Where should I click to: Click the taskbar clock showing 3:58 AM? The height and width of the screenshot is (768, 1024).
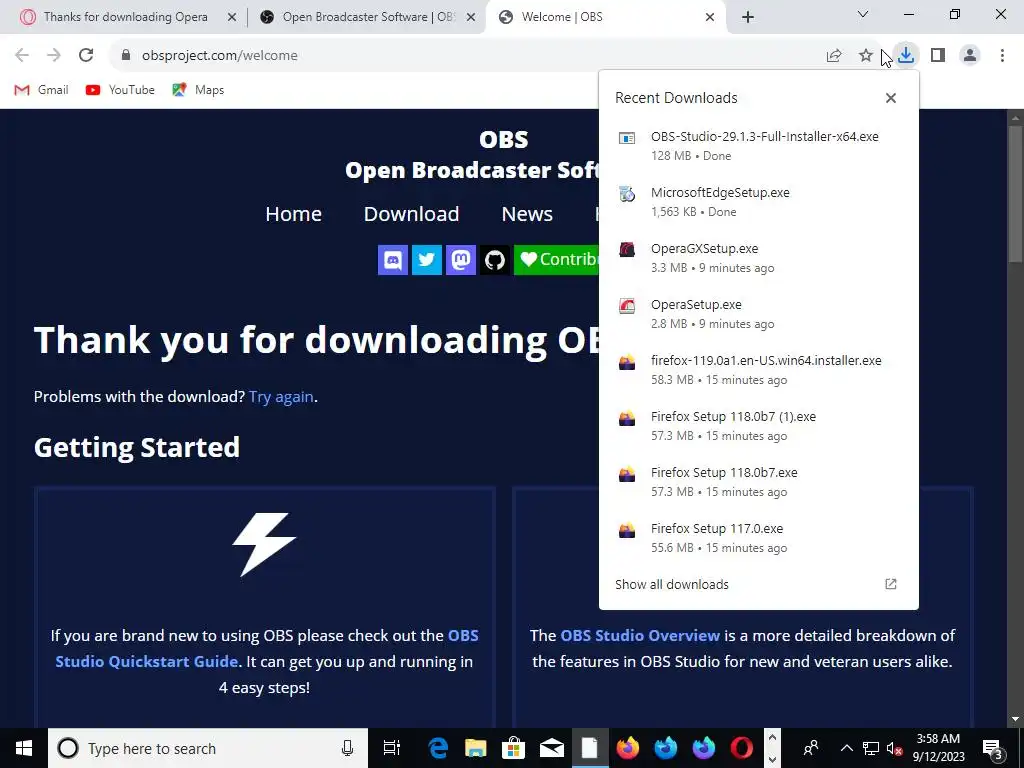(x=938, y=748)
